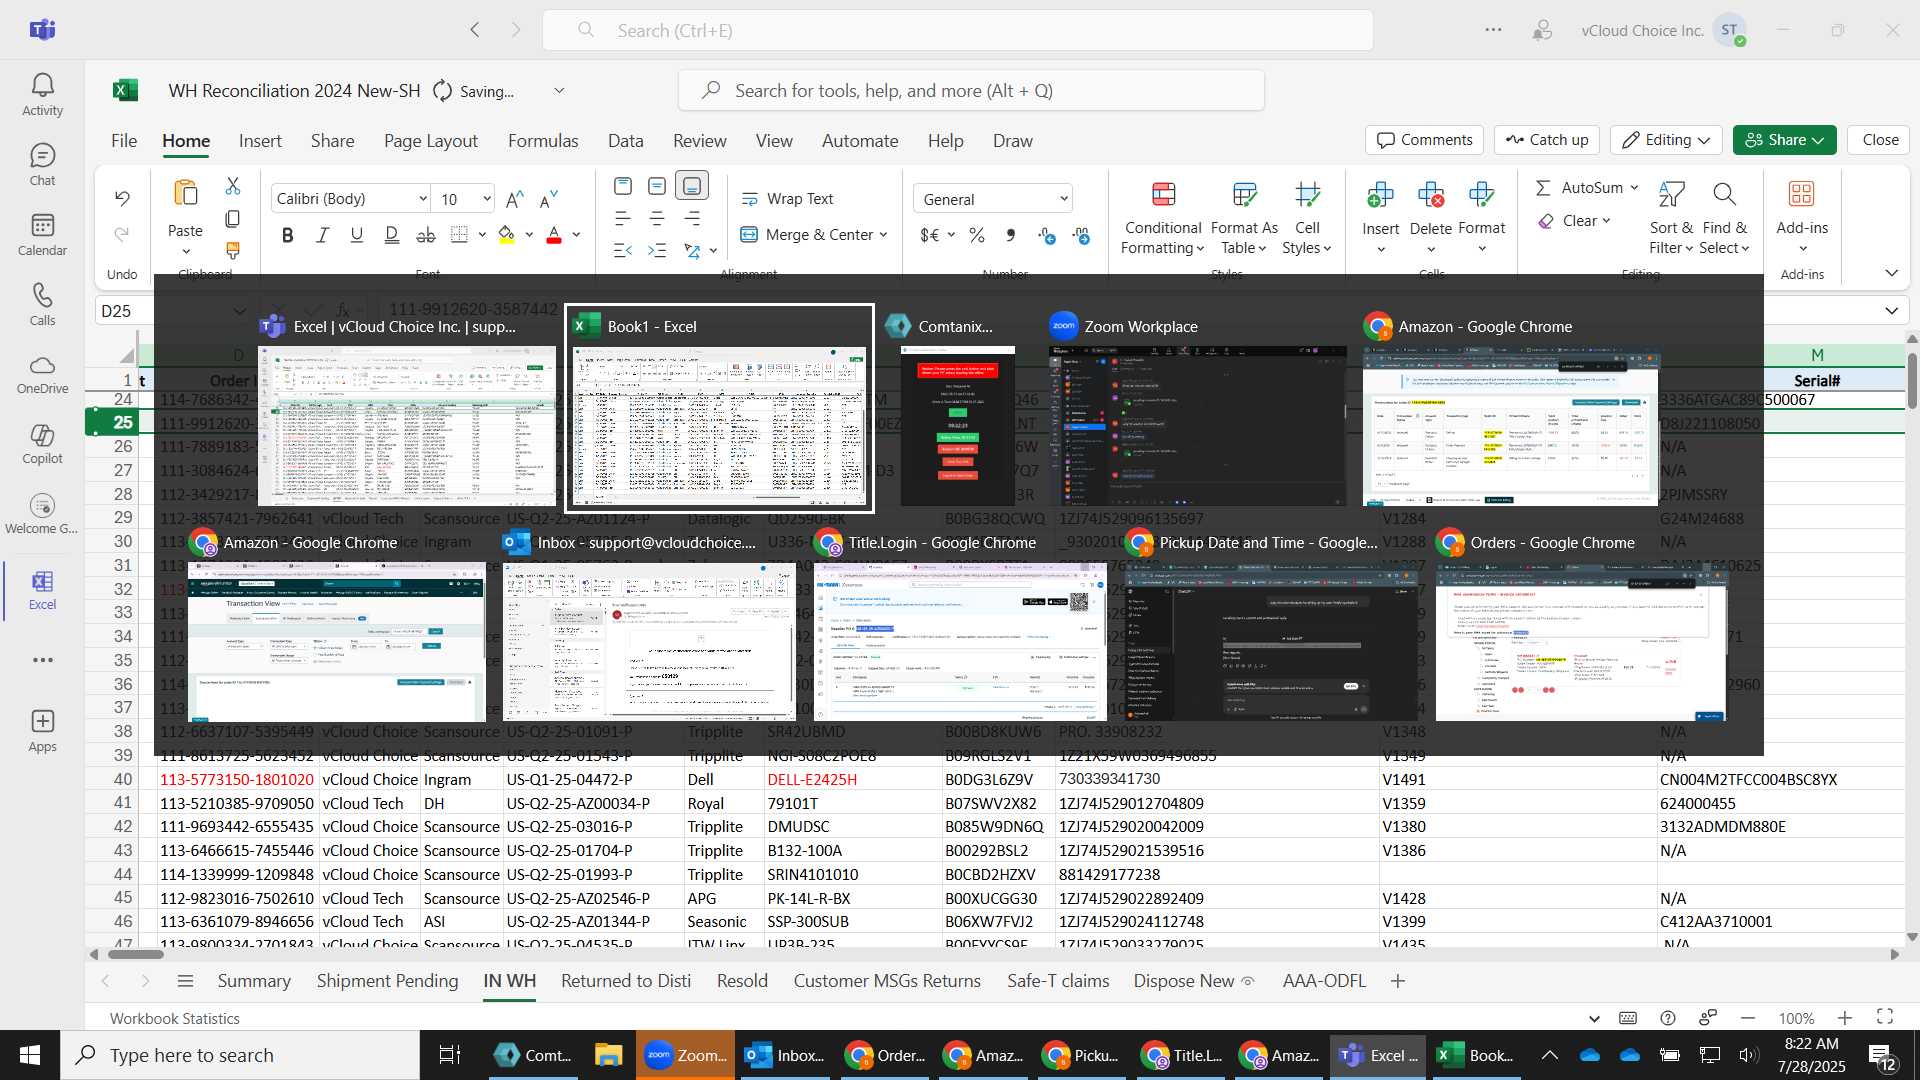Screen dimensions: 1920x1080
Task: Switch to the Formulas ribbon tab
Action: (x=543, y=141)
